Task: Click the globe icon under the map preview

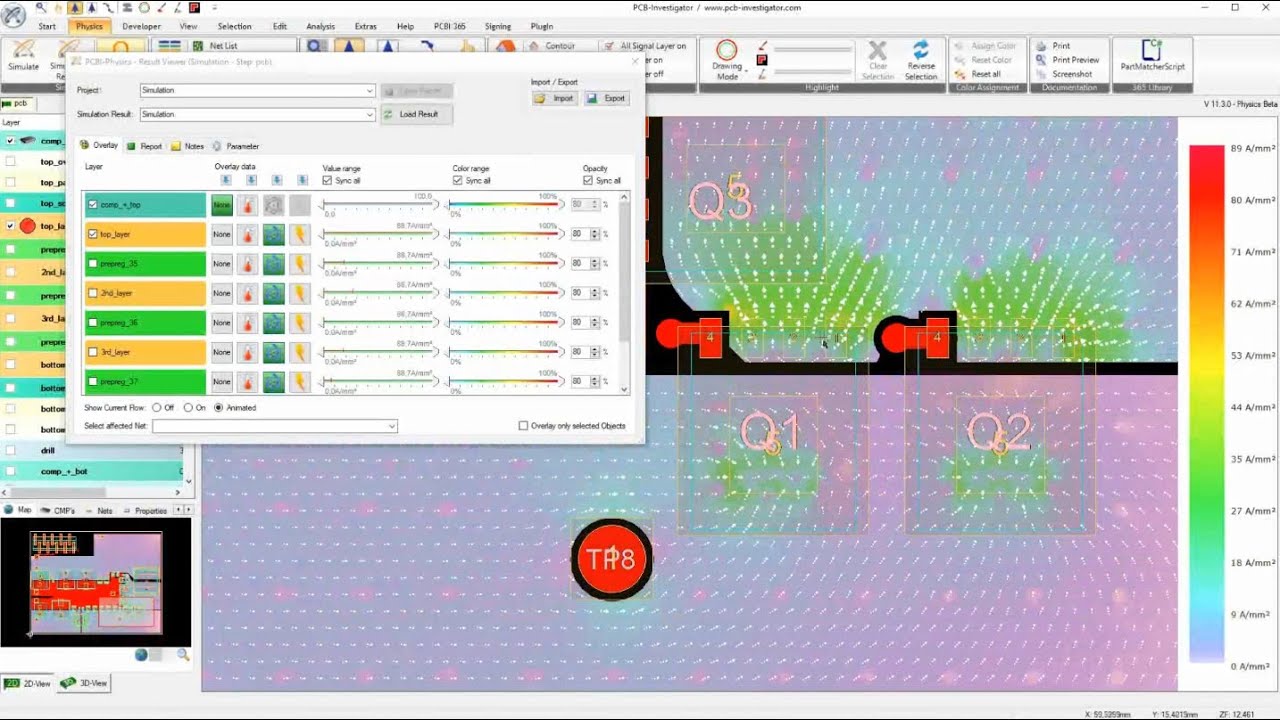Action: (x=141, y=655)
